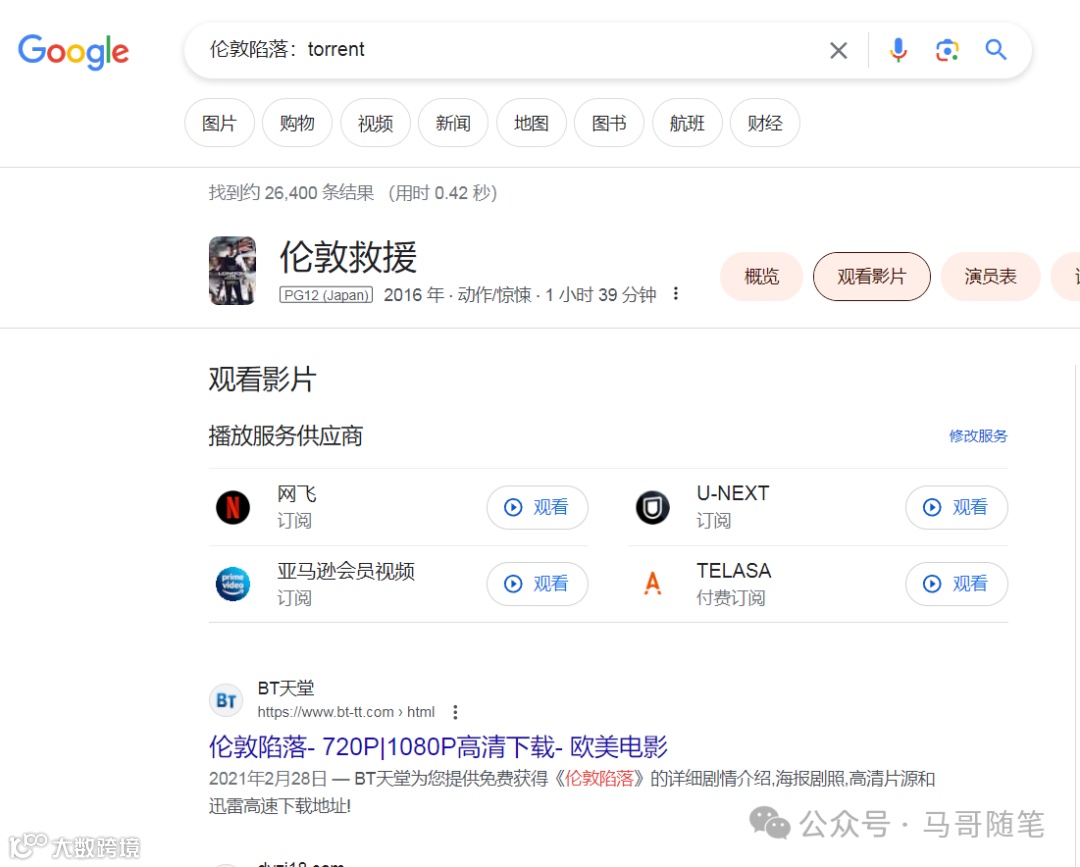Select the 视频 filter chip

[375, 123]
